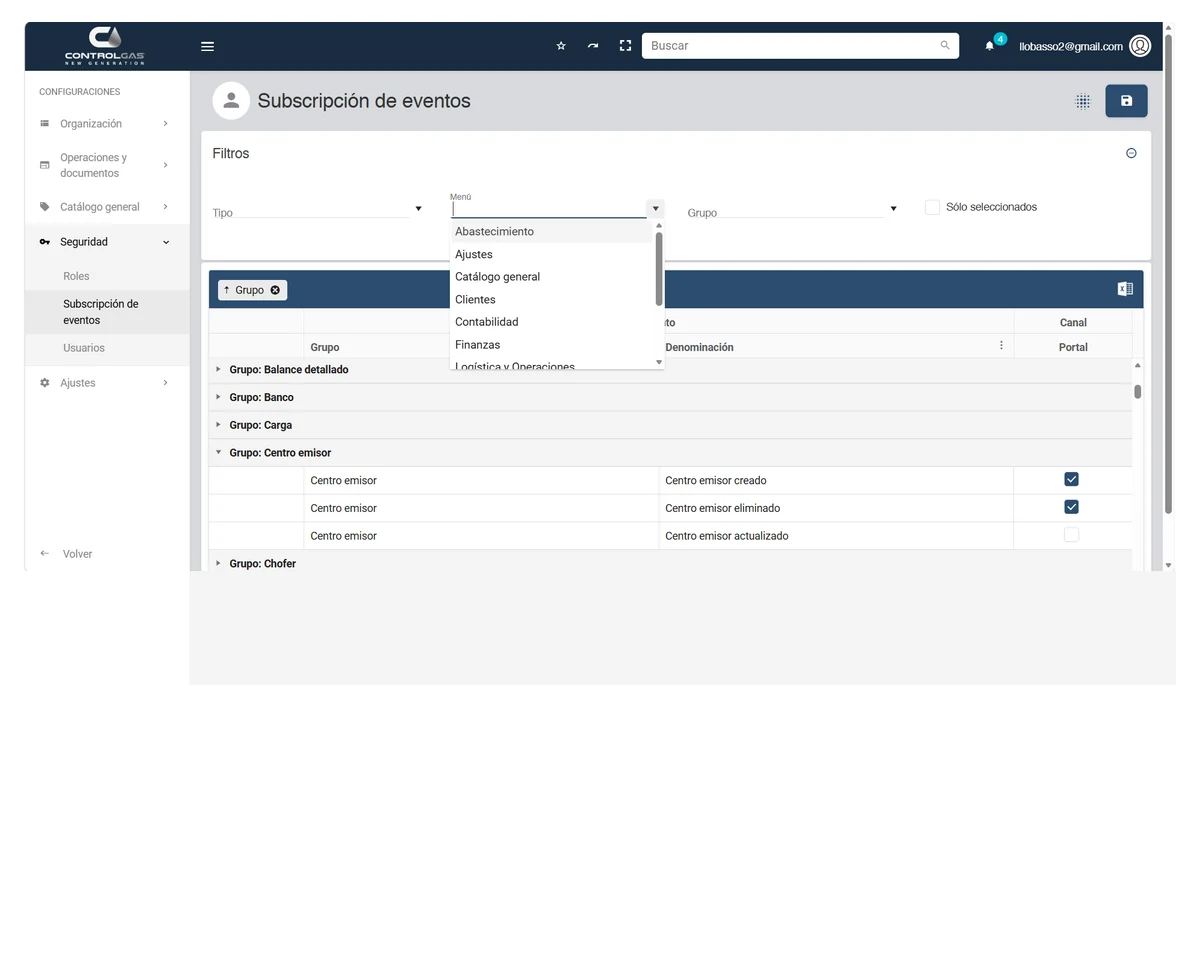The height and width of the screenshot is (979, 1199).
Task: Open Usuarios in sidebar
Action: (84, 348)
